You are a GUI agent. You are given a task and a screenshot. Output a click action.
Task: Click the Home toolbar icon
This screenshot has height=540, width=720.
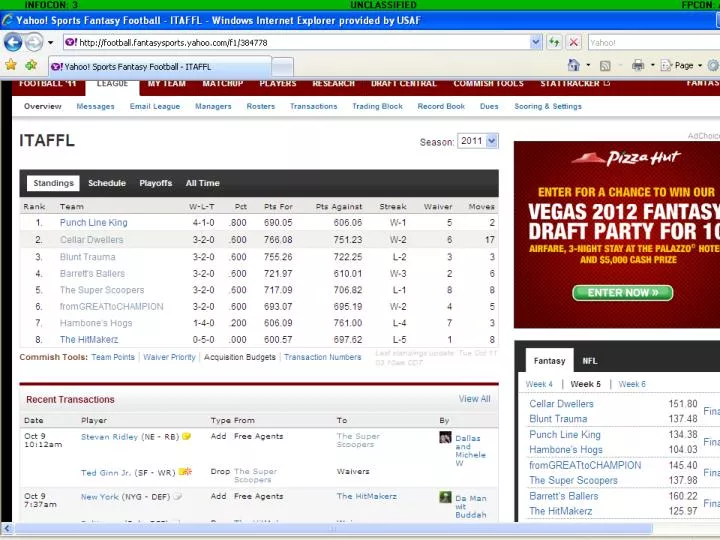tap(574, 65)
